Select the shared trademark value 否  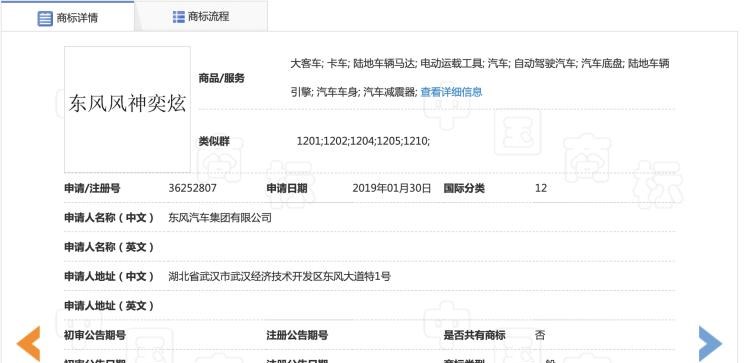540,335
